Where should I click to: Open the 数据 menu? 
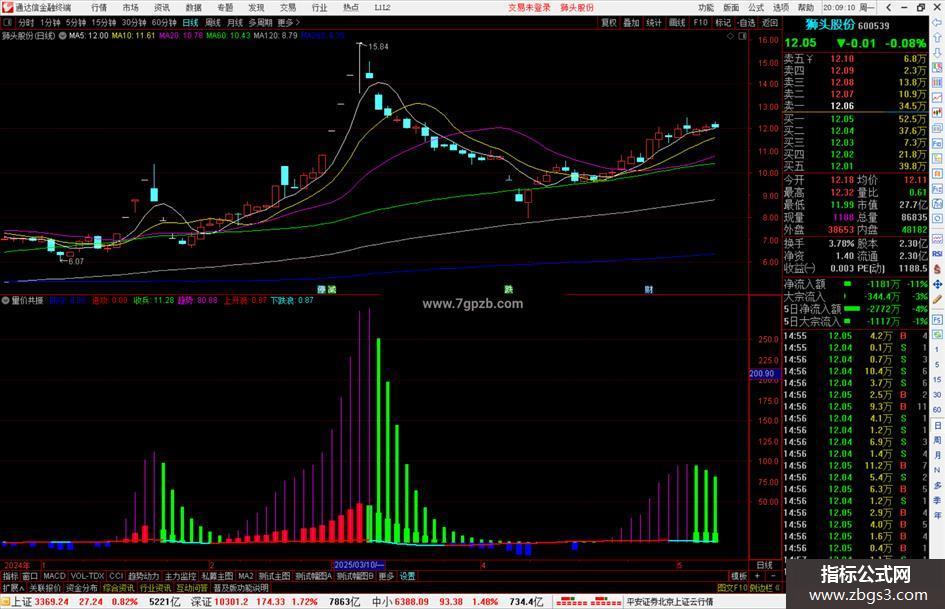(193, 7)
